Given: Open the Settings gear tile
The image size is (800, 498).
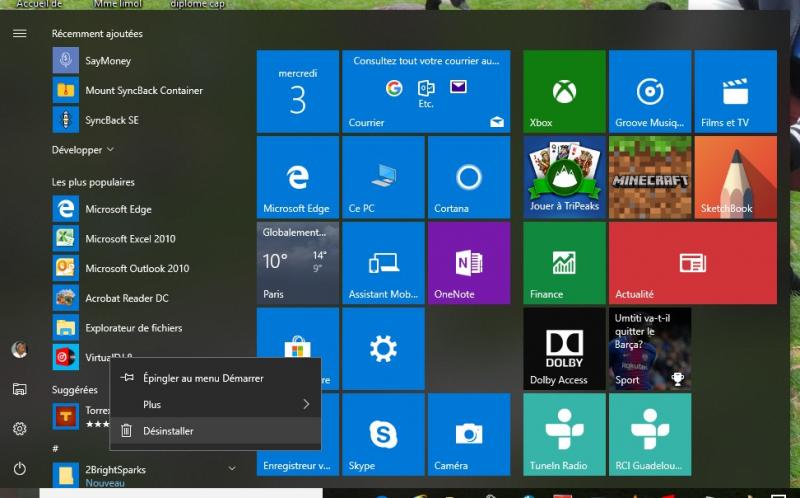Looking at the screenshot, I should point(383,348).
